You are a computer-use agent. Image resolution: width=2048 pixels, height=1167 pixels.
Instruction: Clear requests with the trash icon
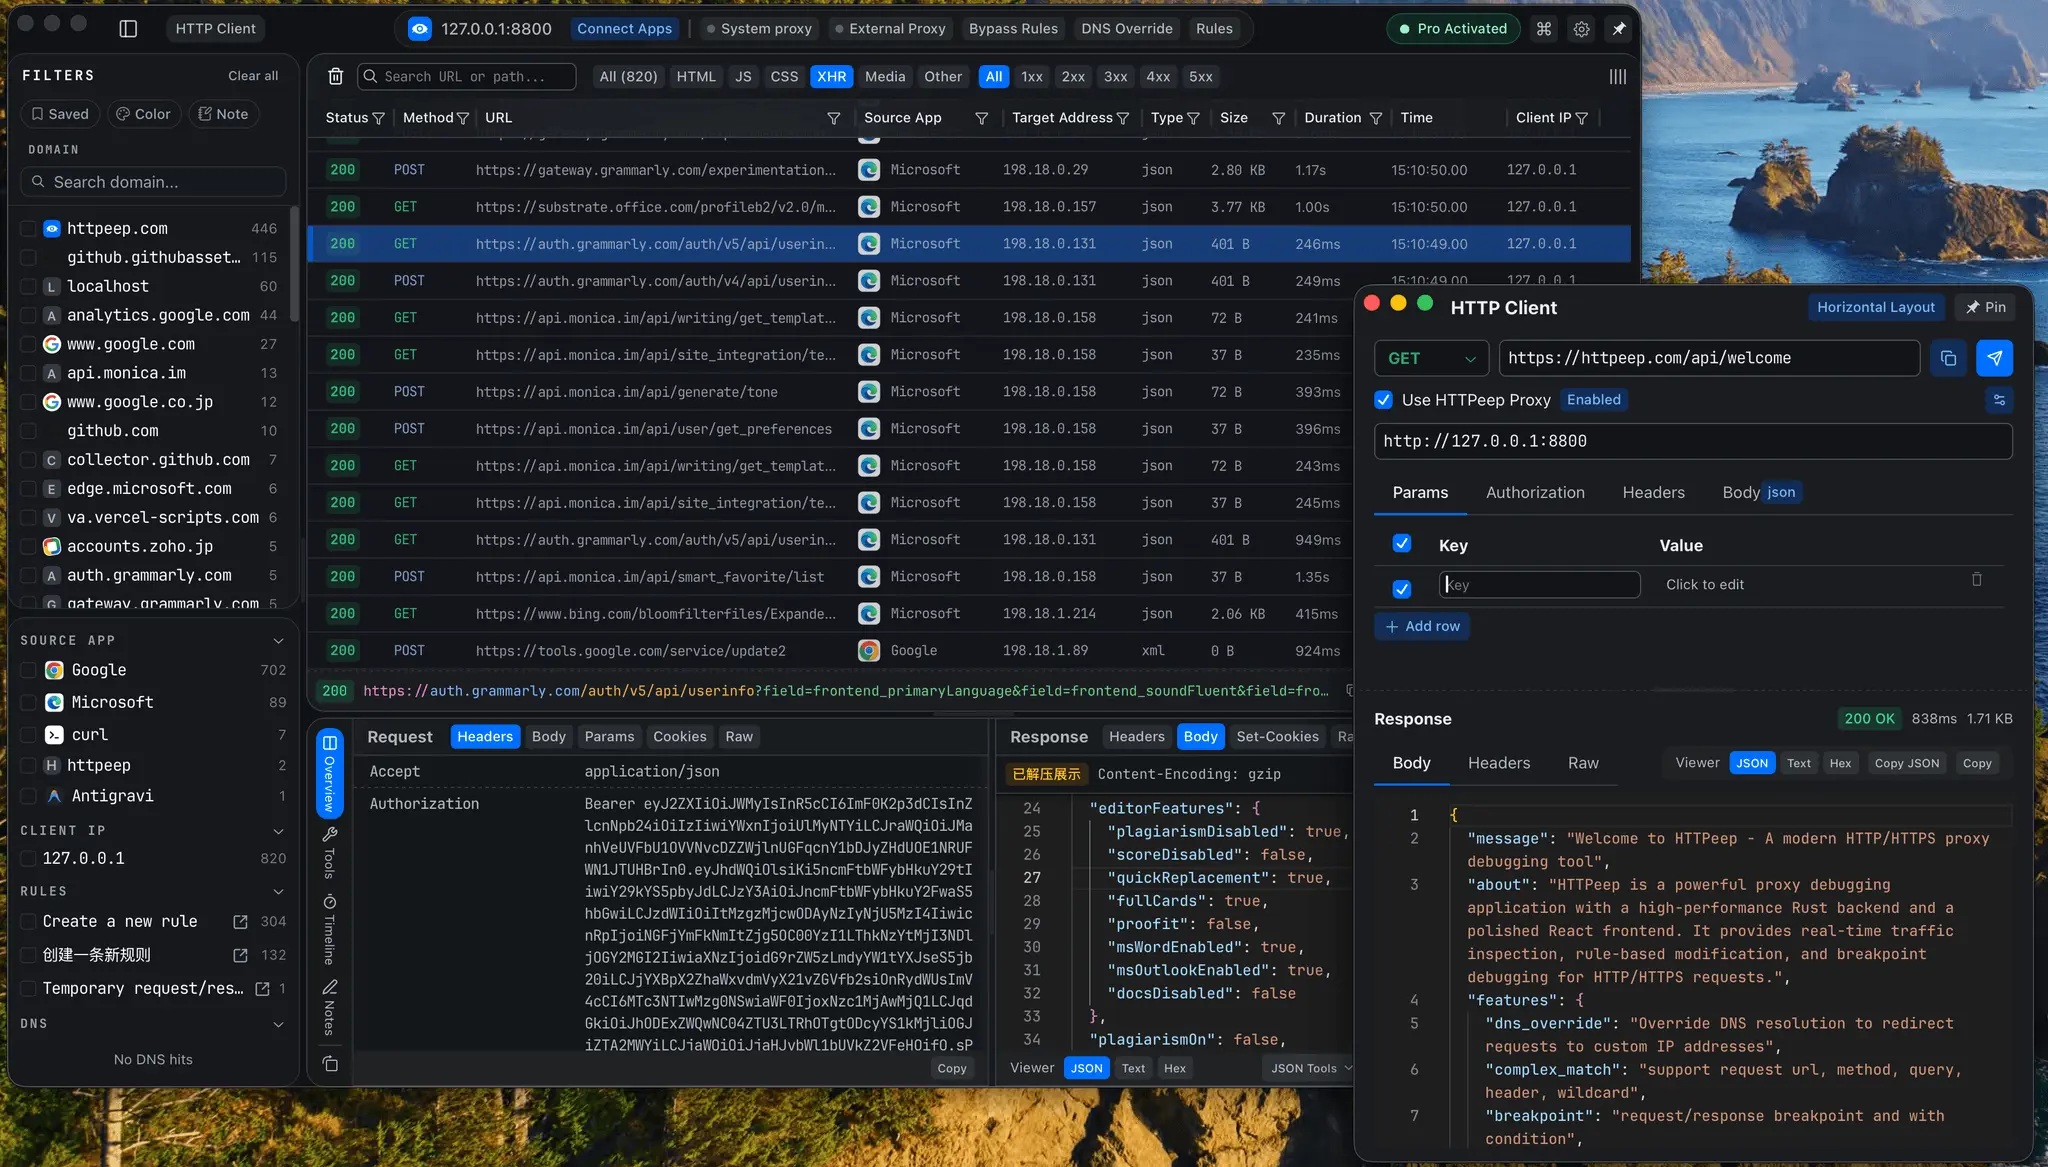(336, 77)
